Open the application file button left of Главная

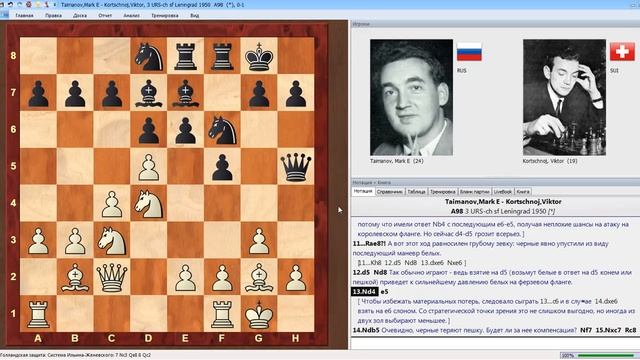[x=4, y=15]
